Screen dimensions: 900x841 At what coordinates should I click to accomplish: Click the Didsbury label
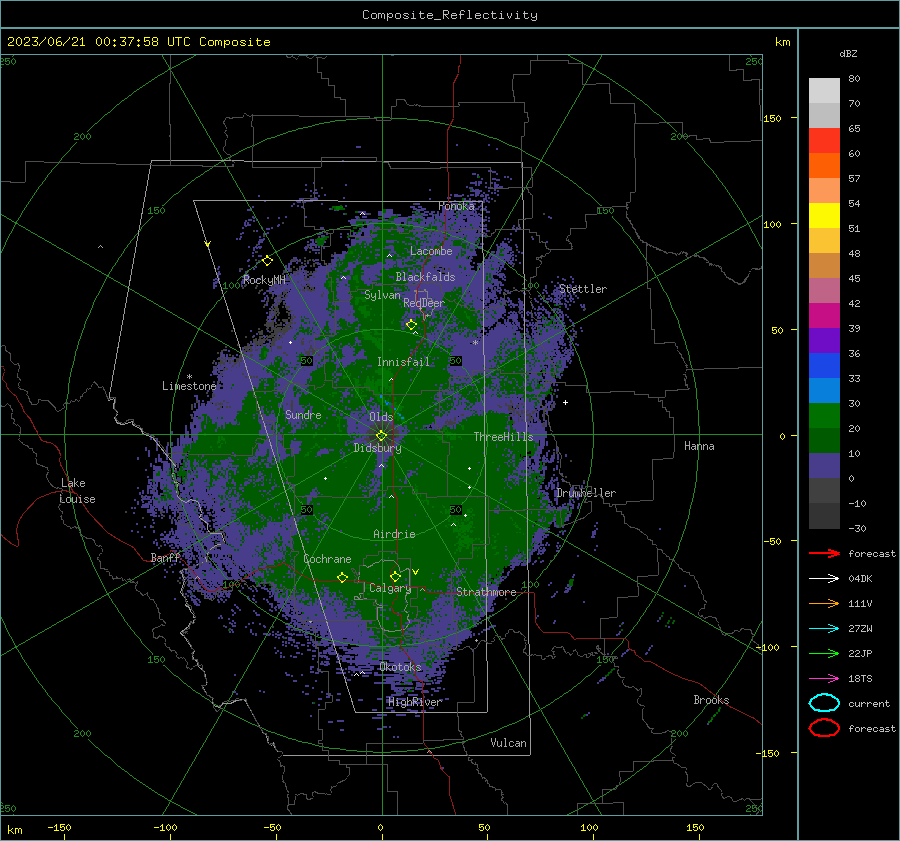377,448
